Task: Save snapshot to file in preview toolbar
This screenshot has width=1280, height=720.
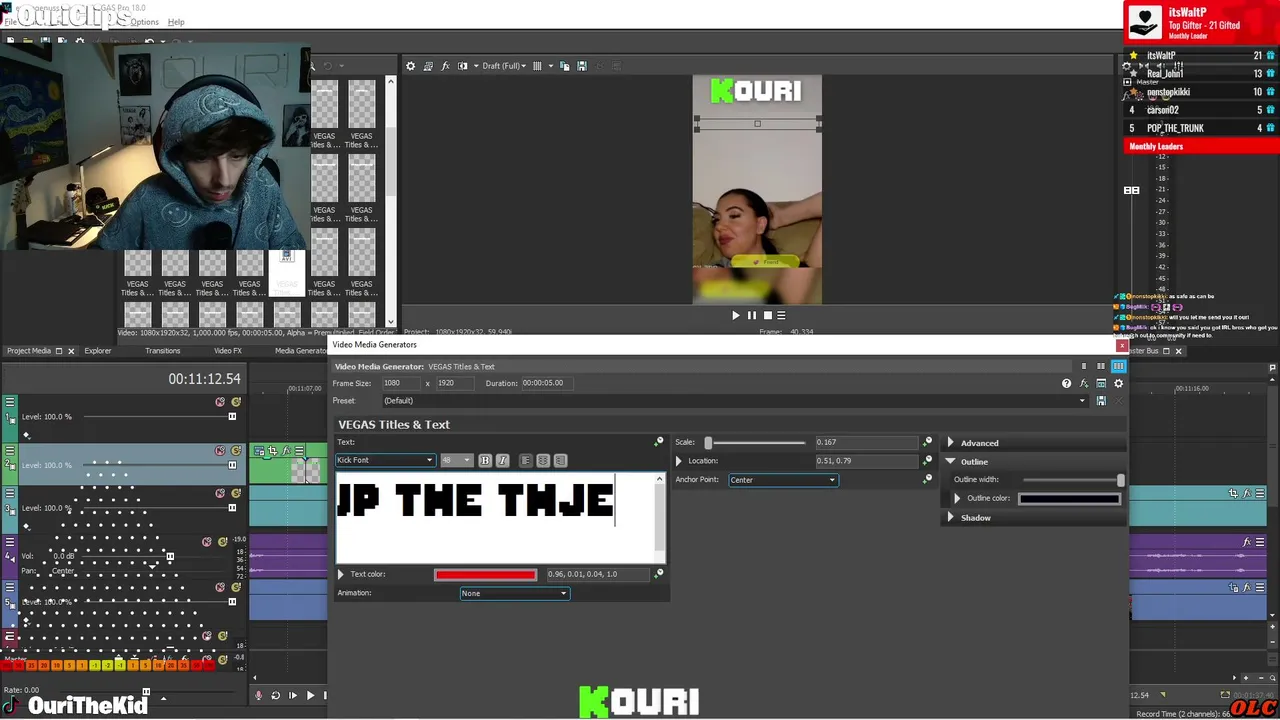Action: click(581, 66)
